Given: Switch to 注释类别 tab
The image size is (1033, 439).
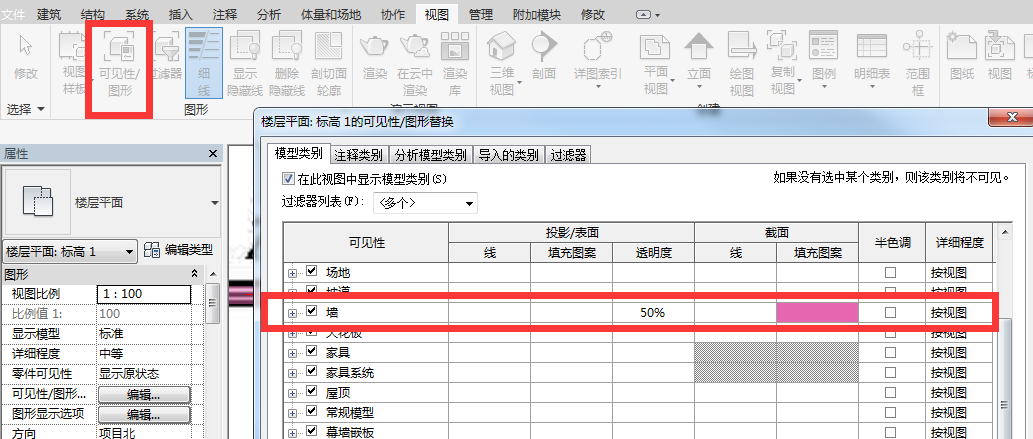Looking at the screenshot, I should tap(358, 155).
